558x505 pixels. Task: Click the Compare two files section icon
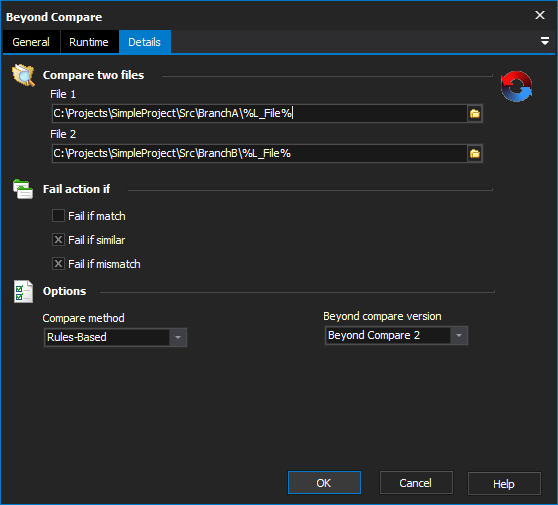[x=23, y=75]
